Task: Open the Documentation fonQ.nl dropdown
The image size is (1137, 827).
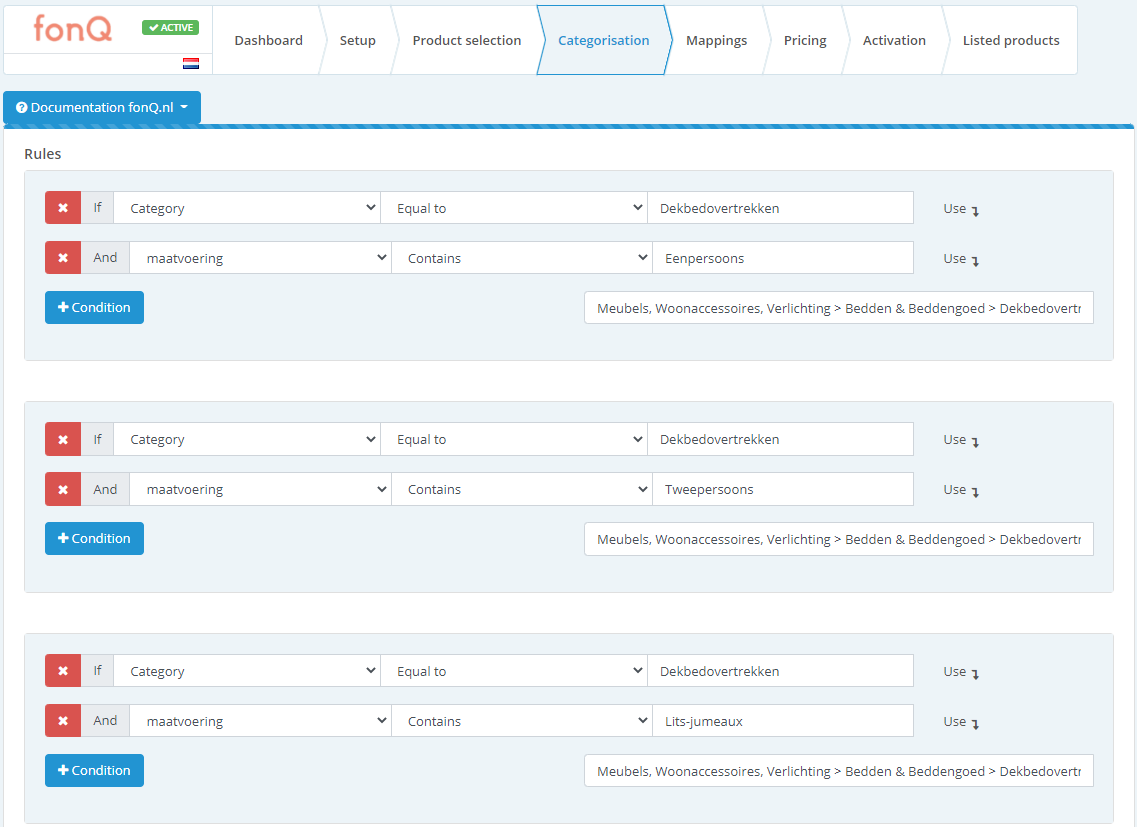Action: pos(102,107)
